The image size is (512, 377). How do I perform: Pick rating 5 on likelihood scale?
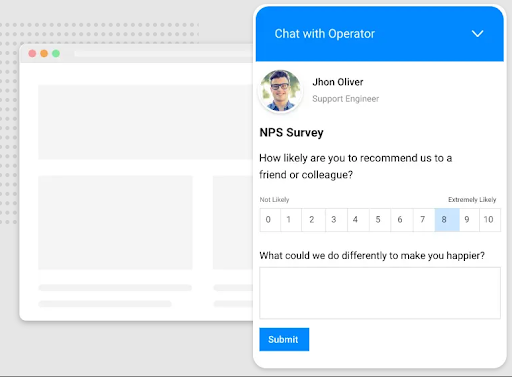[x=380, y=220]
